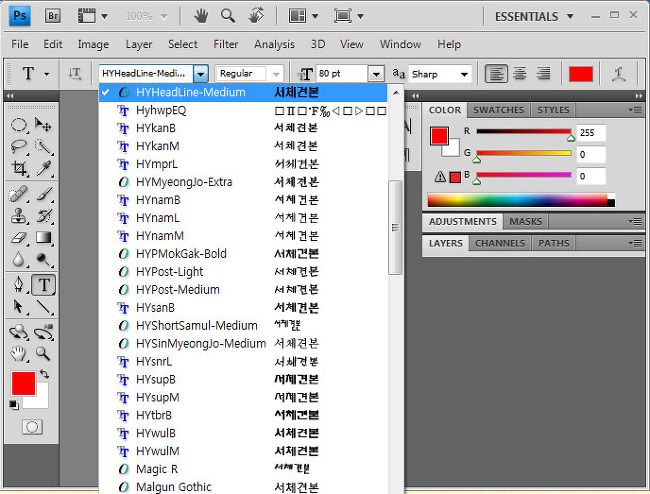Choose the Malgun Gothic font
Viewport: 650px width, 494px height.
click(x=243, y=487)
